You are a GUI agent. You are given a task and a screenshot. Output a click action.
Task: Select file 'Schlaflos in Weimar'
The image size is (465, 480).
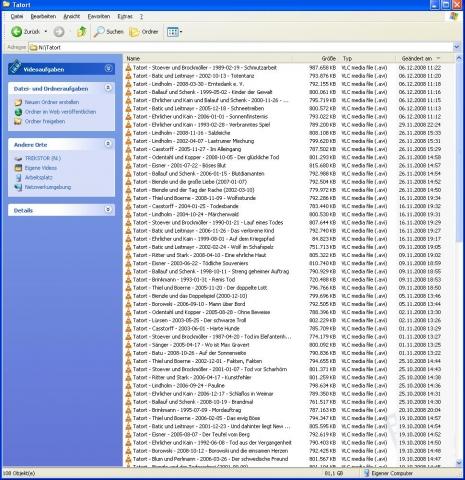[203, 394]
